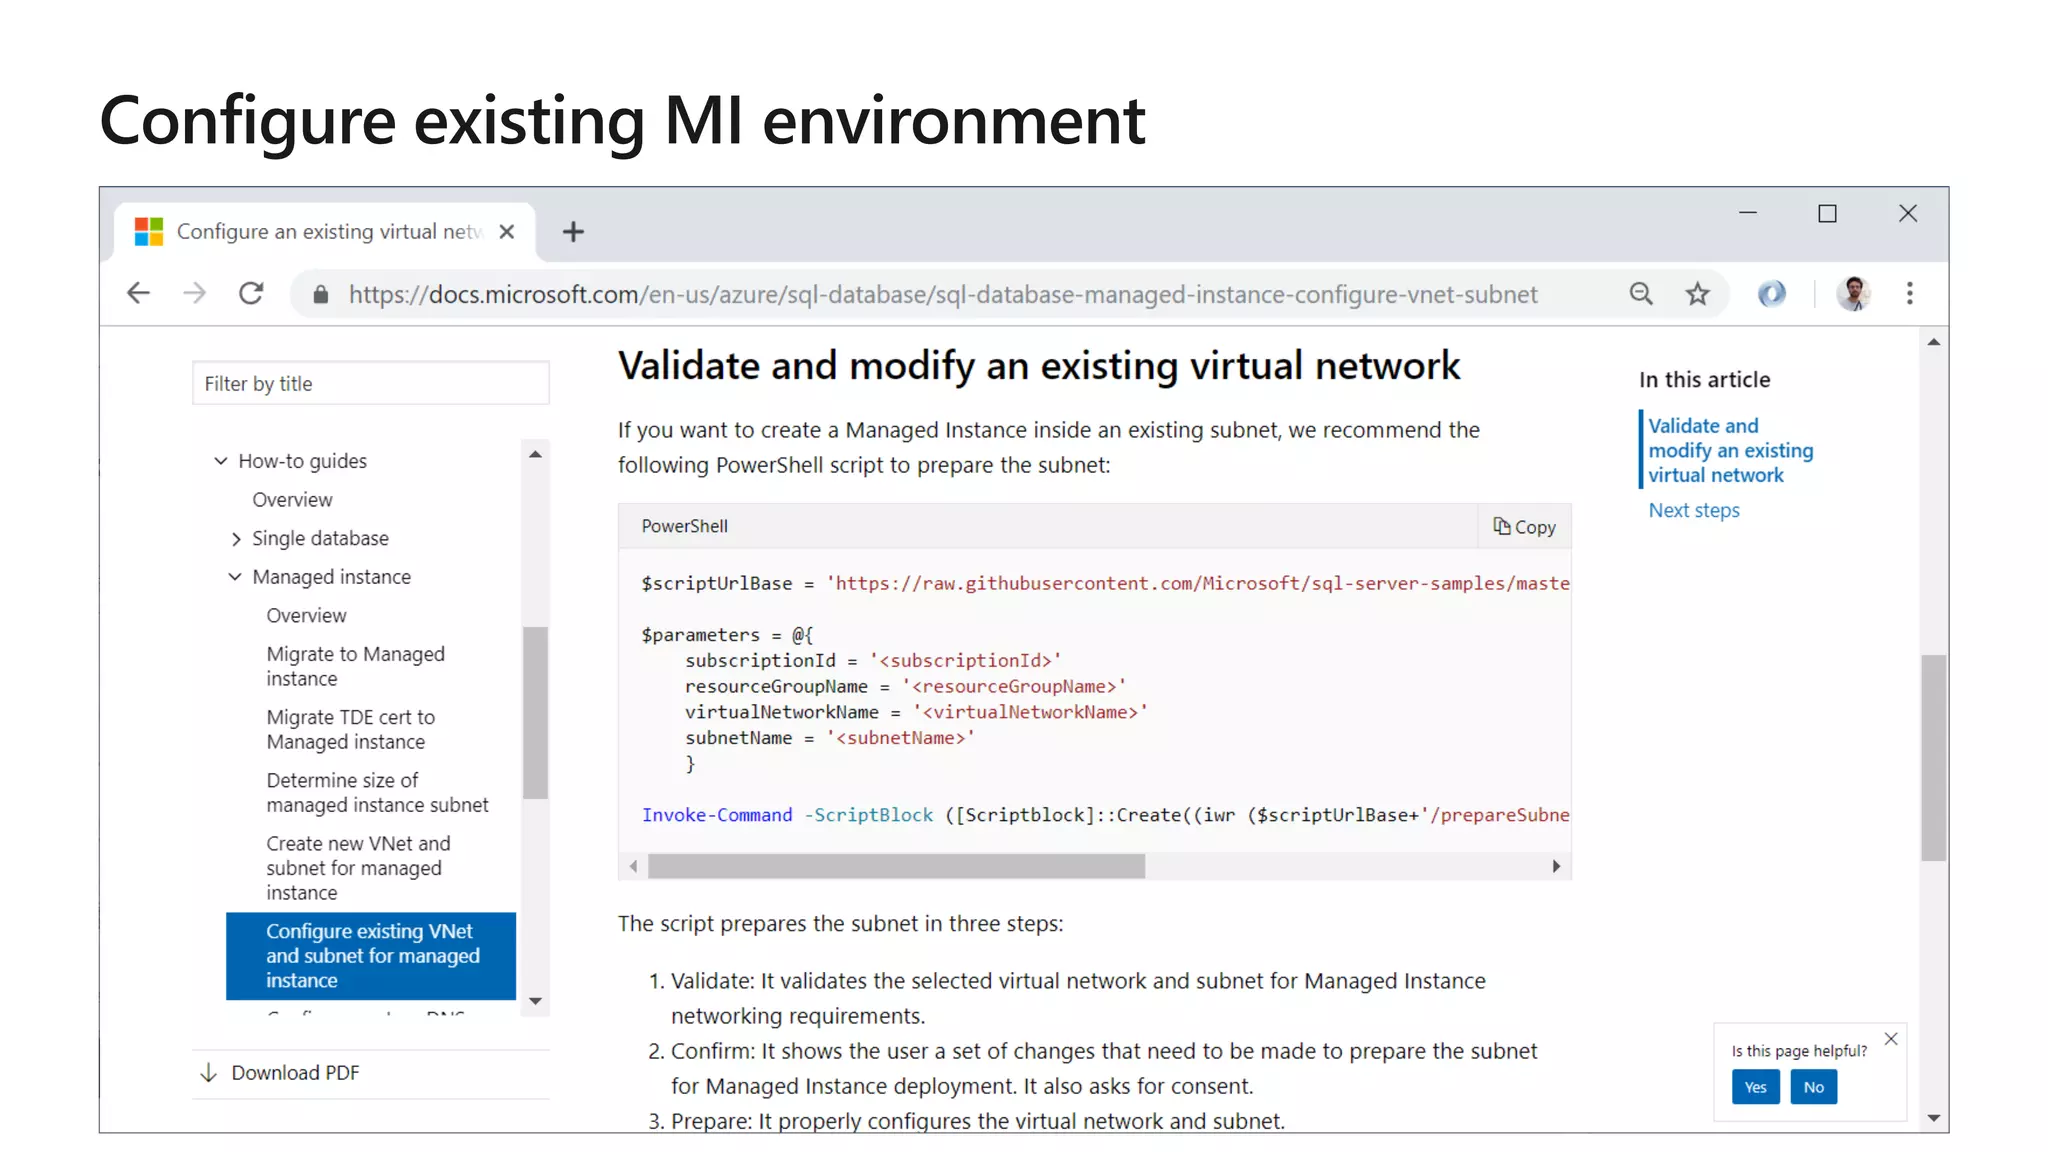This screenshot has height=1152, width=2048.
Task: Copy the PowerShell code block
Action: (x=1525, y=527)
